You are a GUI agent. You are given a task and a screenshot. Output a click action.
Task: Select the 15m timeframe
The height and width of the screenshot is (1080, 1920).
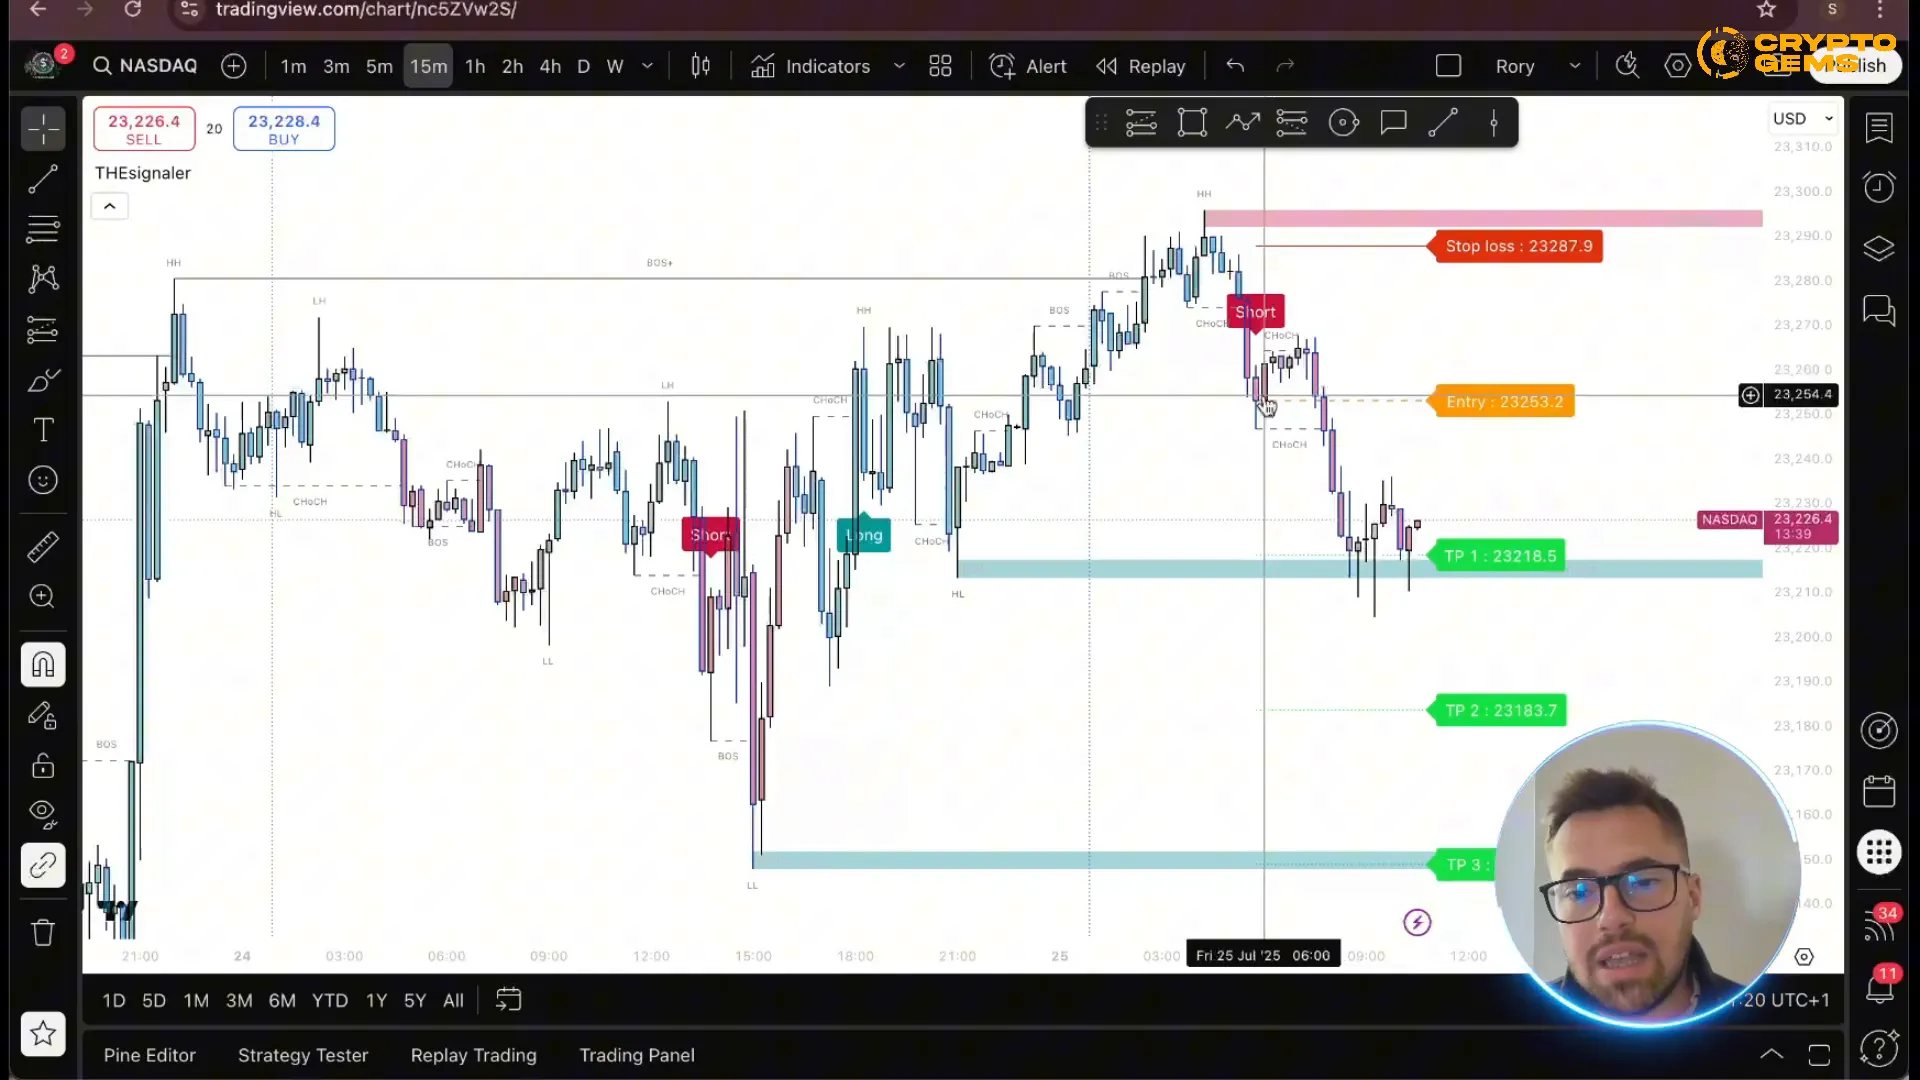(x=428, y=66)
